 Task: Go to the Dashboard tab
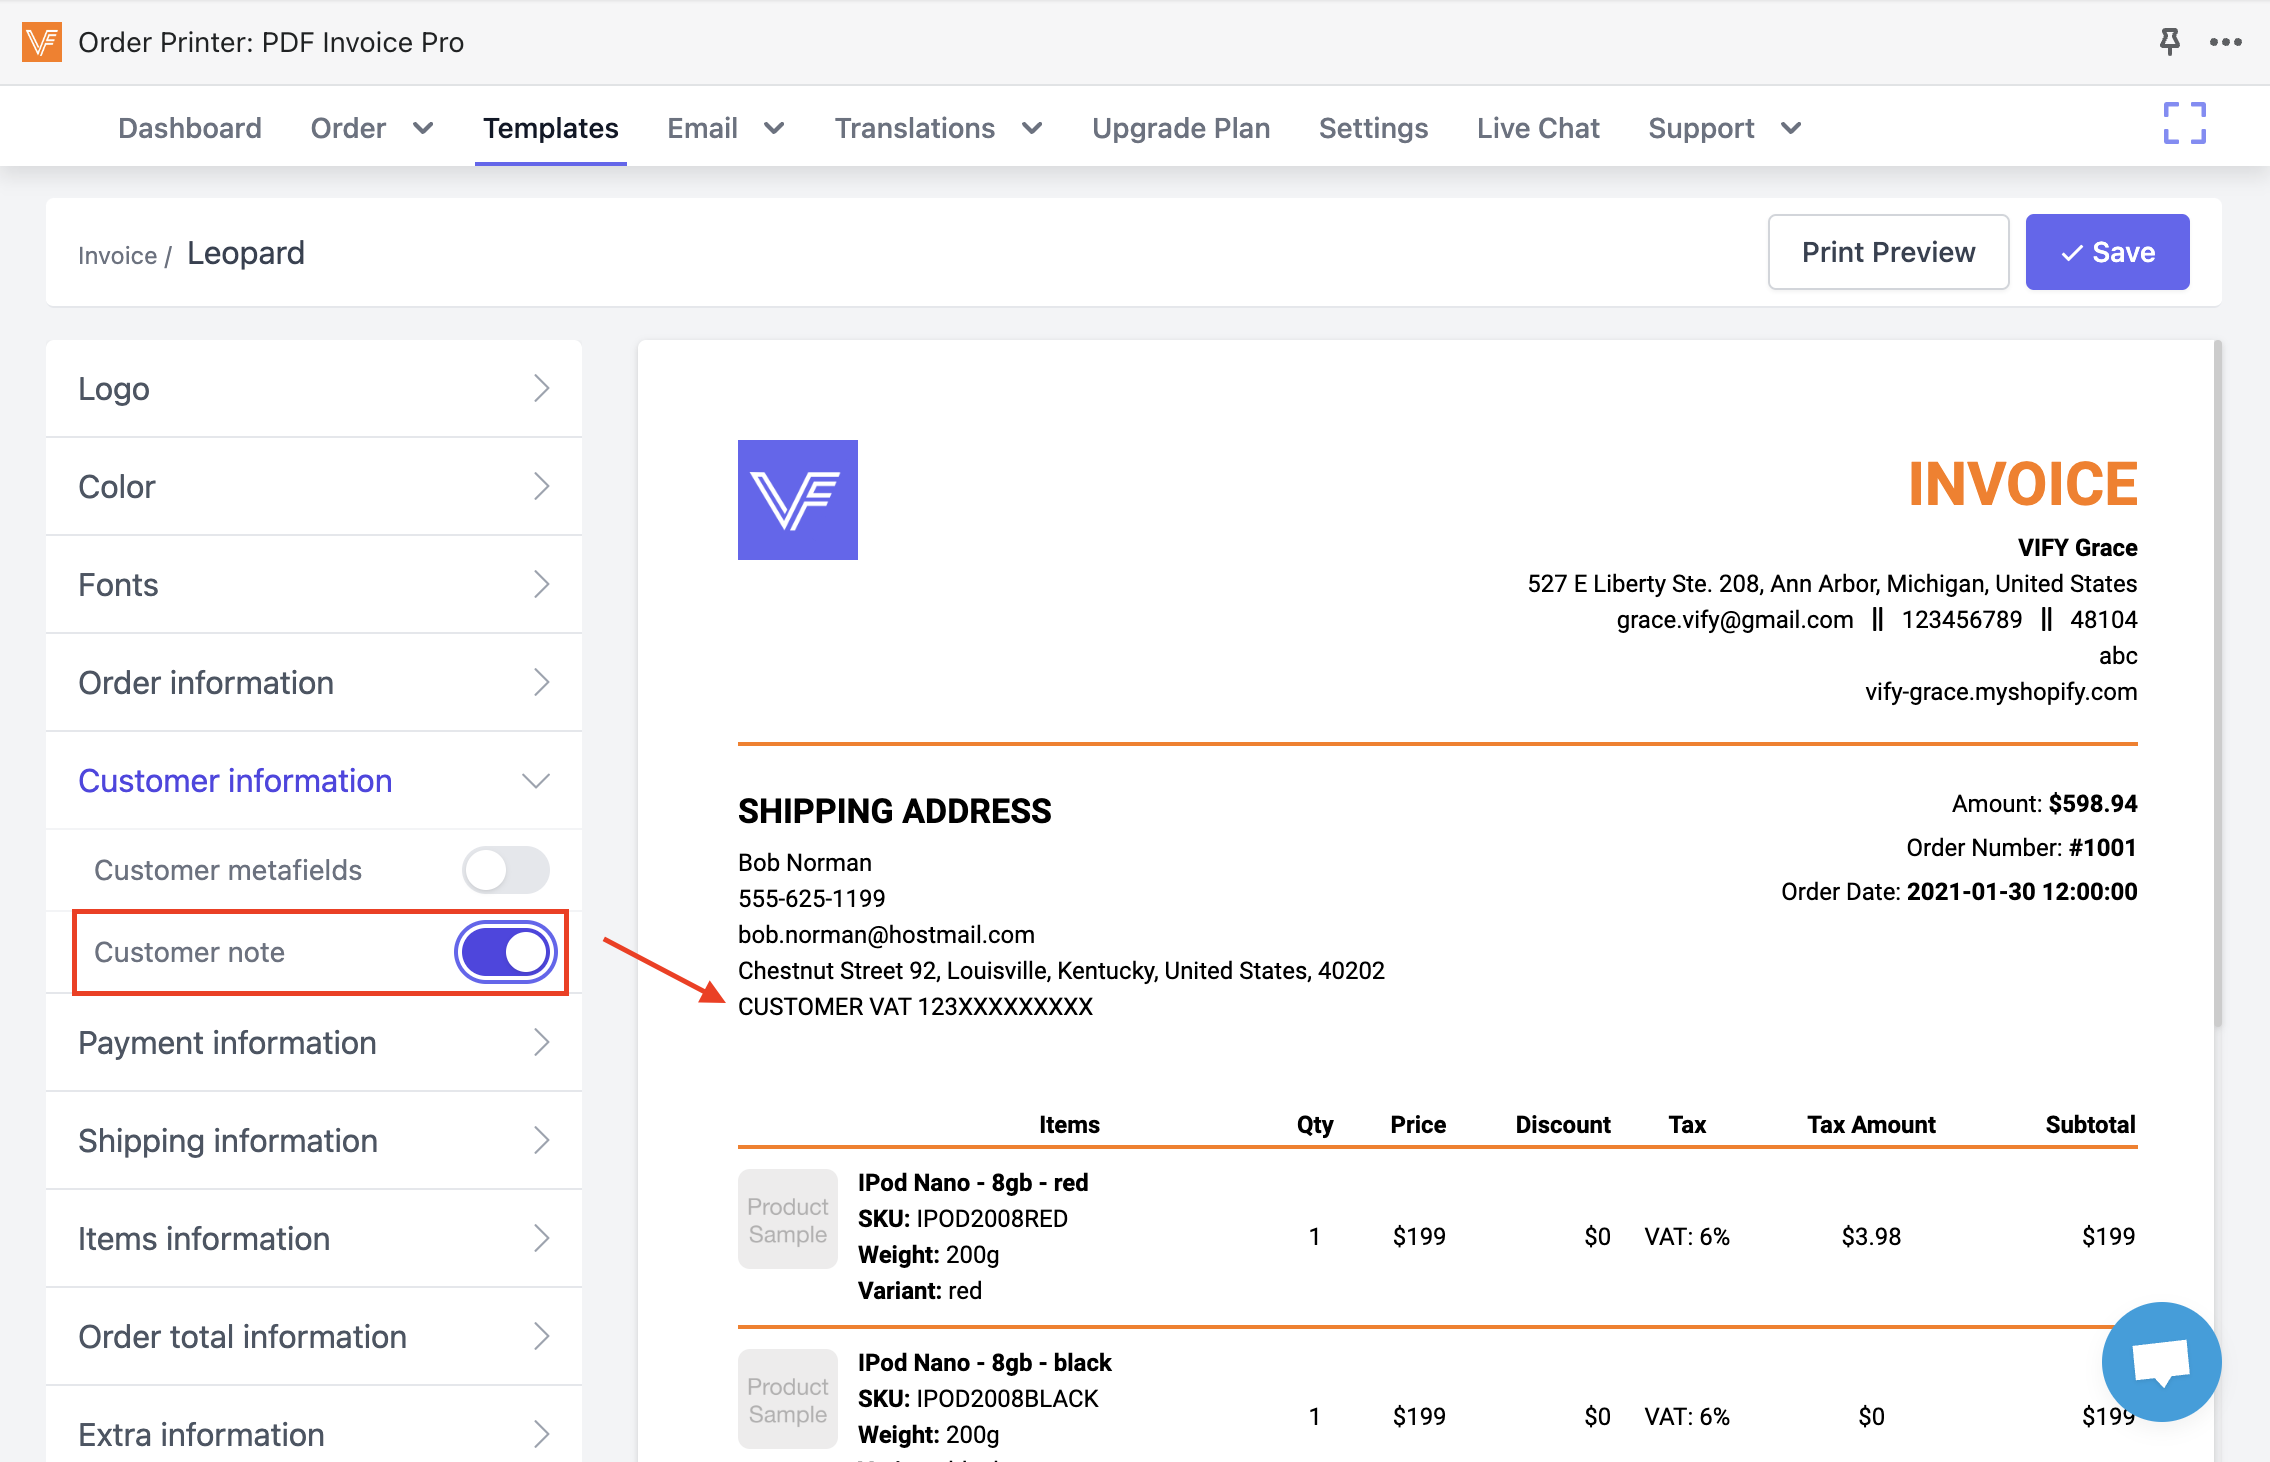[x=190, y=128]
